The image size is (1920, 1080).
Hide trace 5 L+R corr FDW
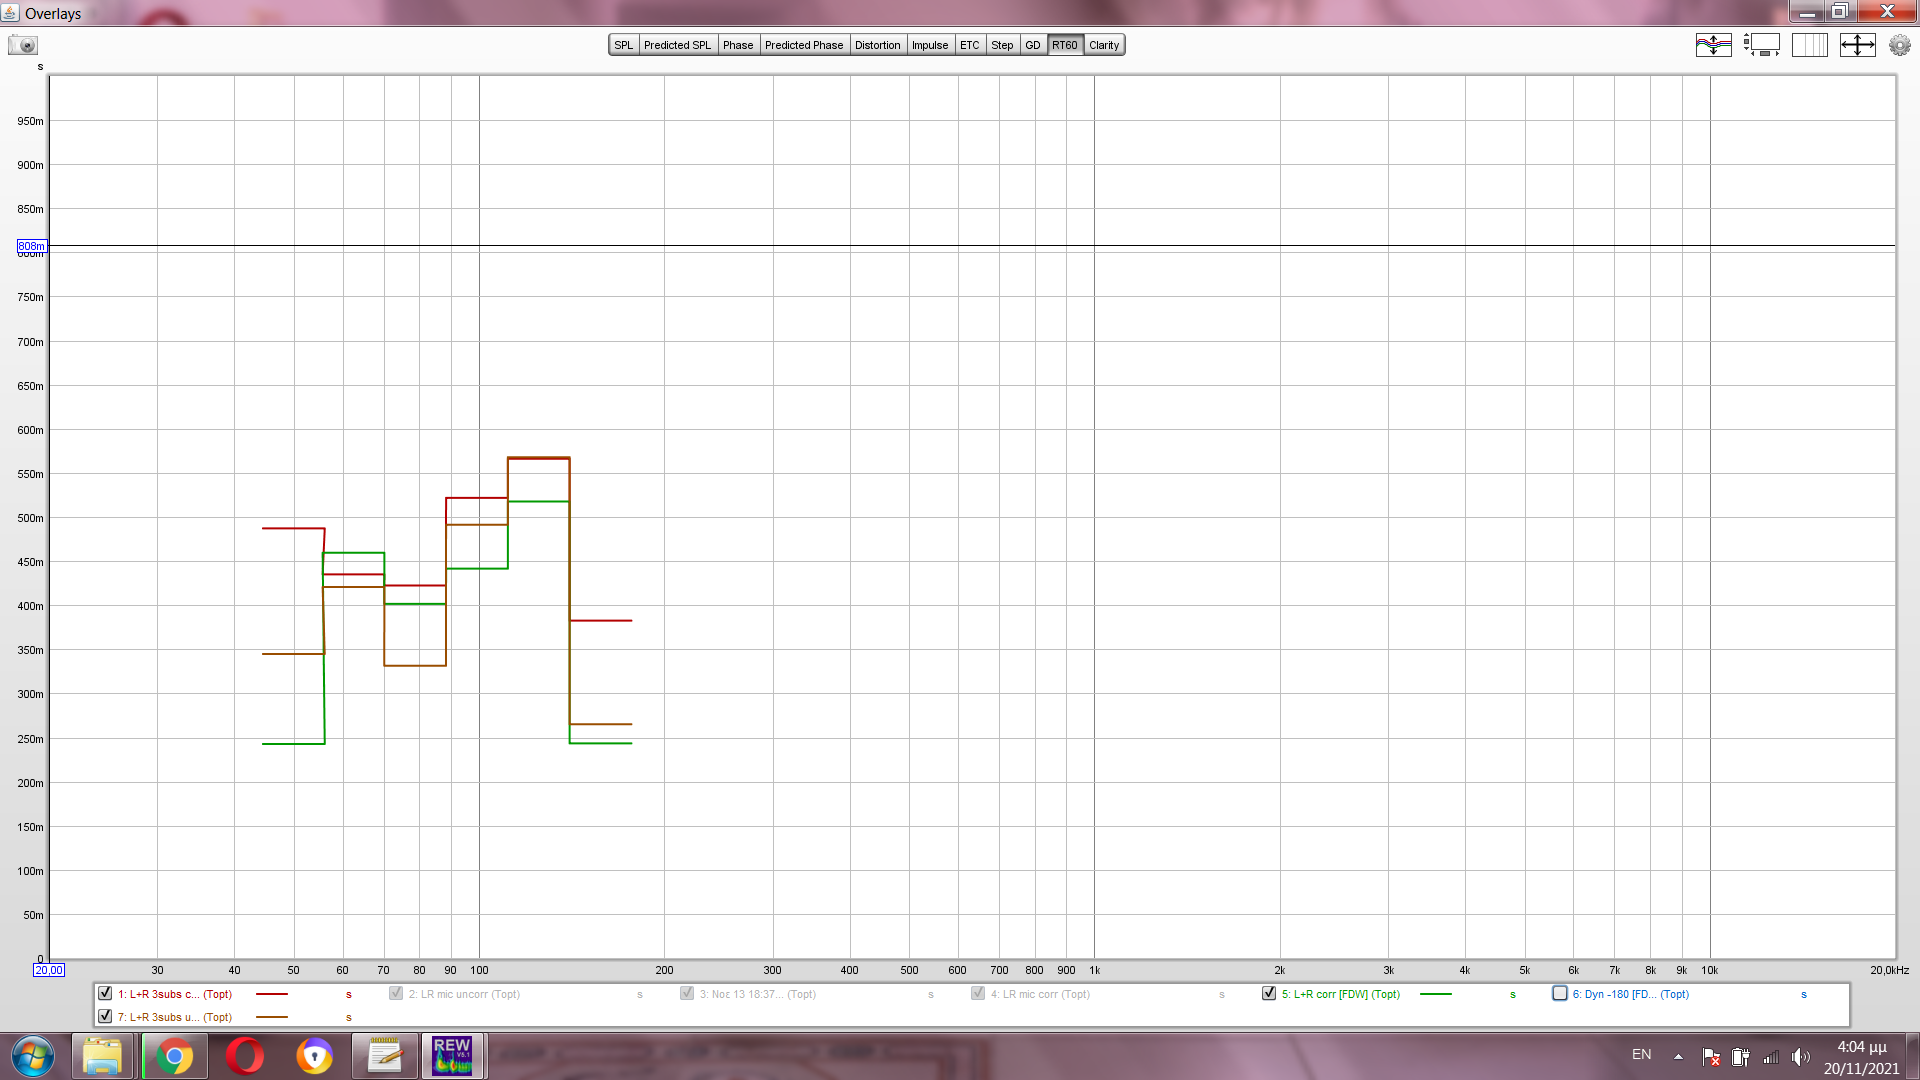click(x=1269, y=994)
